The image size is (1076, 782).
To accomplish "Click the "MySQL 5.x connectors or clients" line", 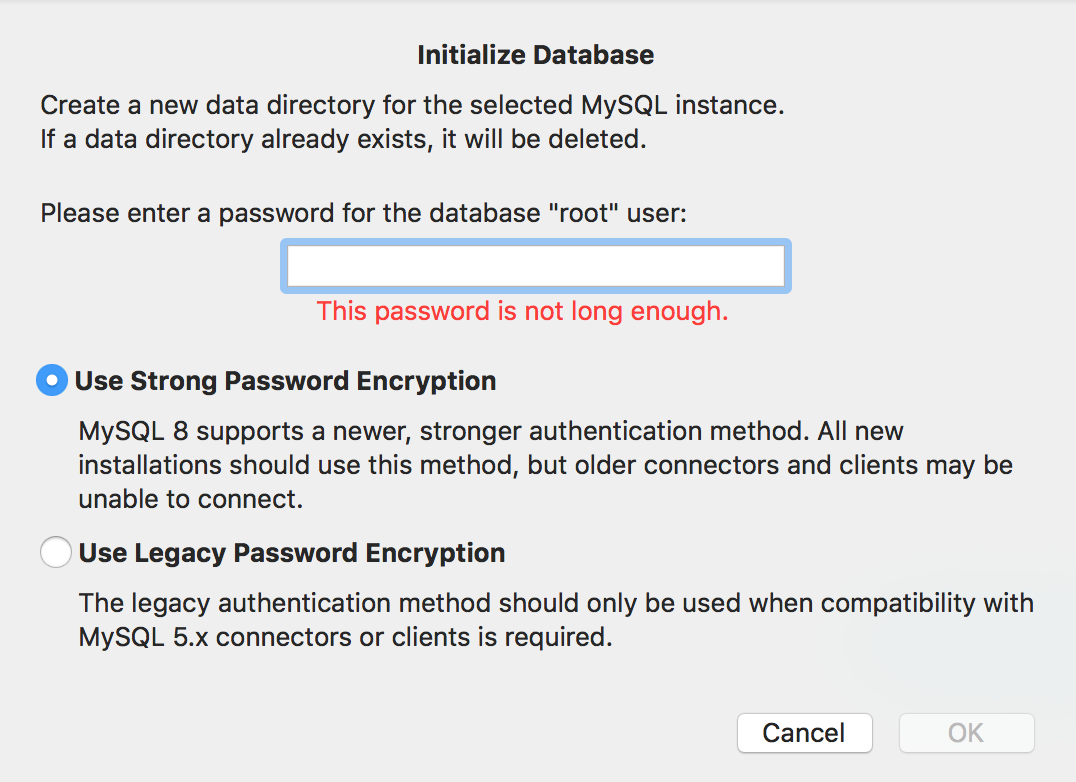I will [345, 637].
